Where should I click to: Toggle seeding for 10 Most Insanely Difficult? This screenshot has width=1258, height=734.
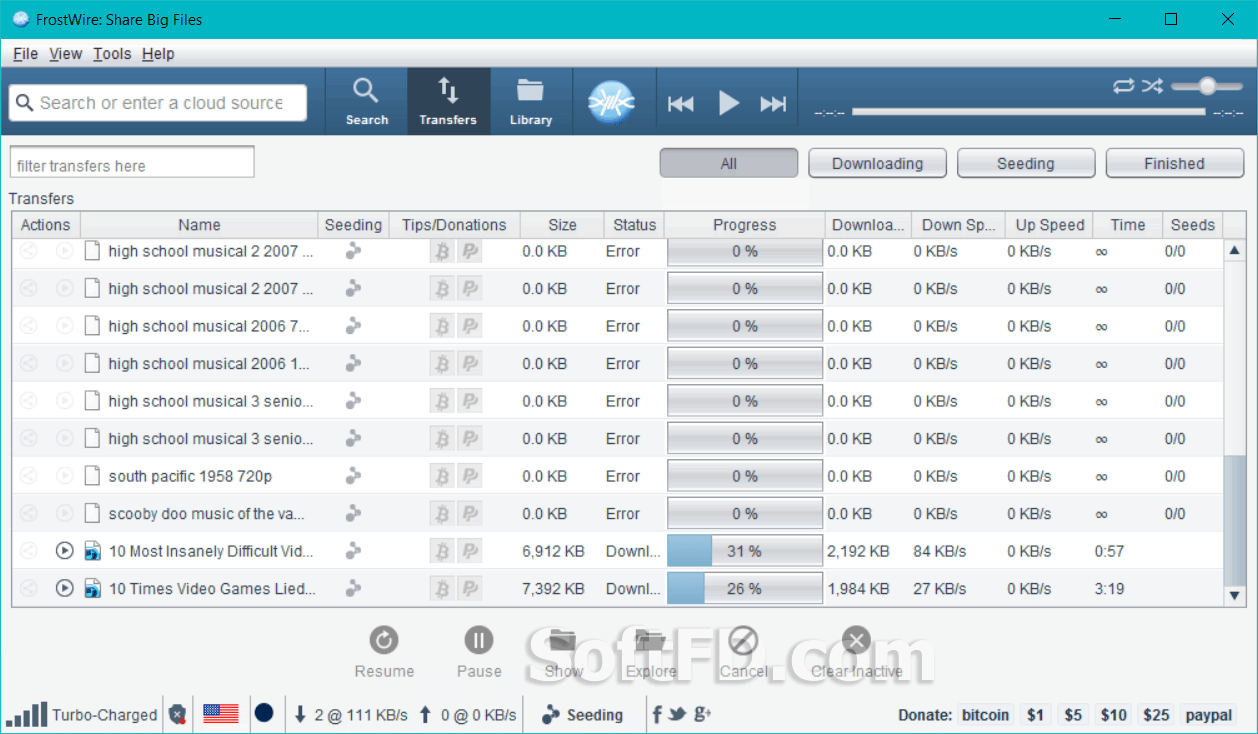click(x=353, y=551)
